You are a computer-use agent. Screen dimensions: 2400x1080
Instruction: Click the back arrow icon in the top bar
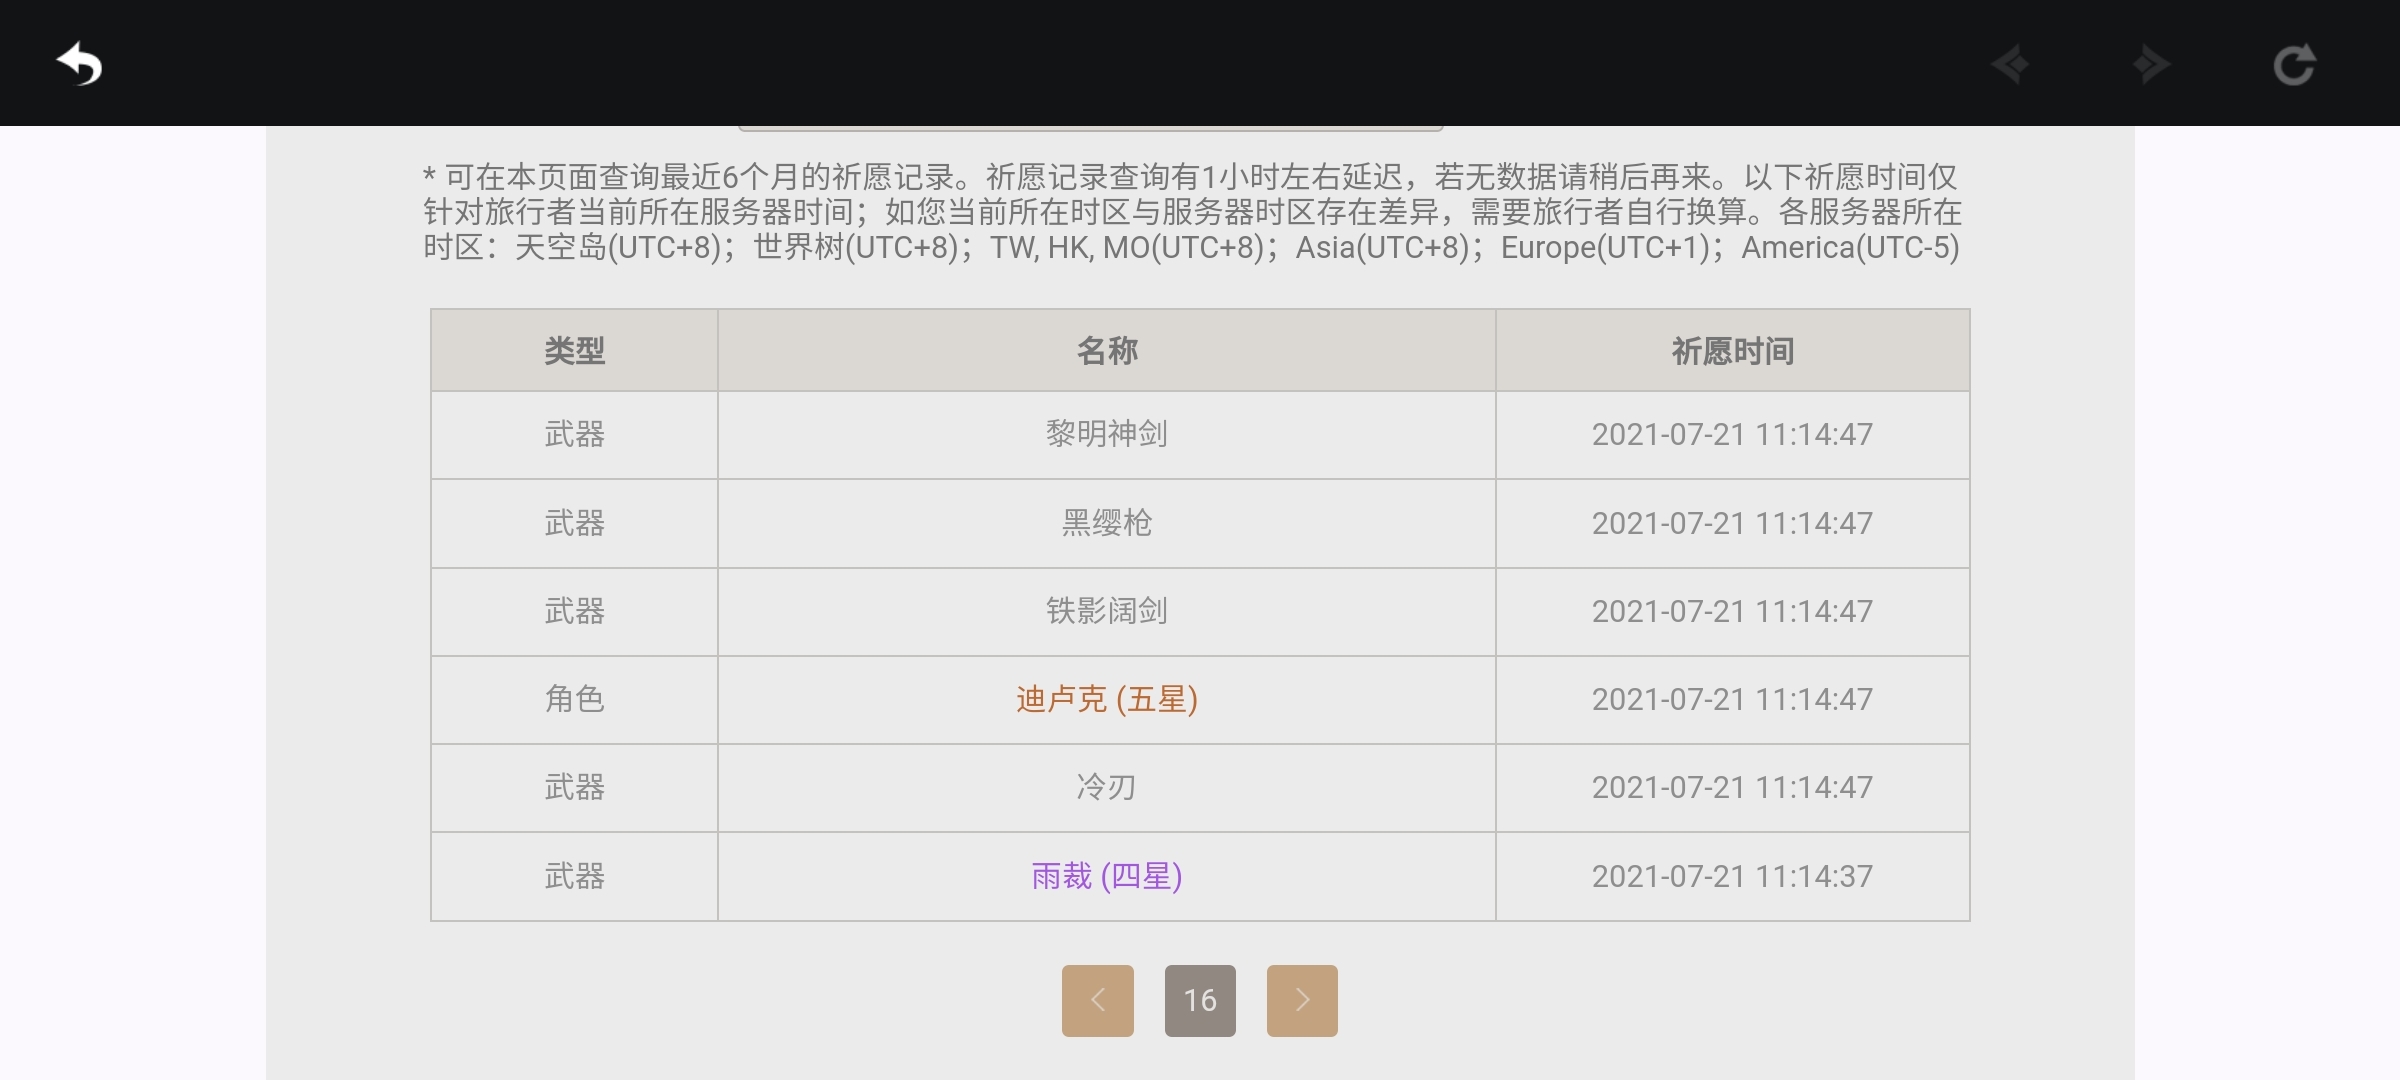tap(80, 65)
